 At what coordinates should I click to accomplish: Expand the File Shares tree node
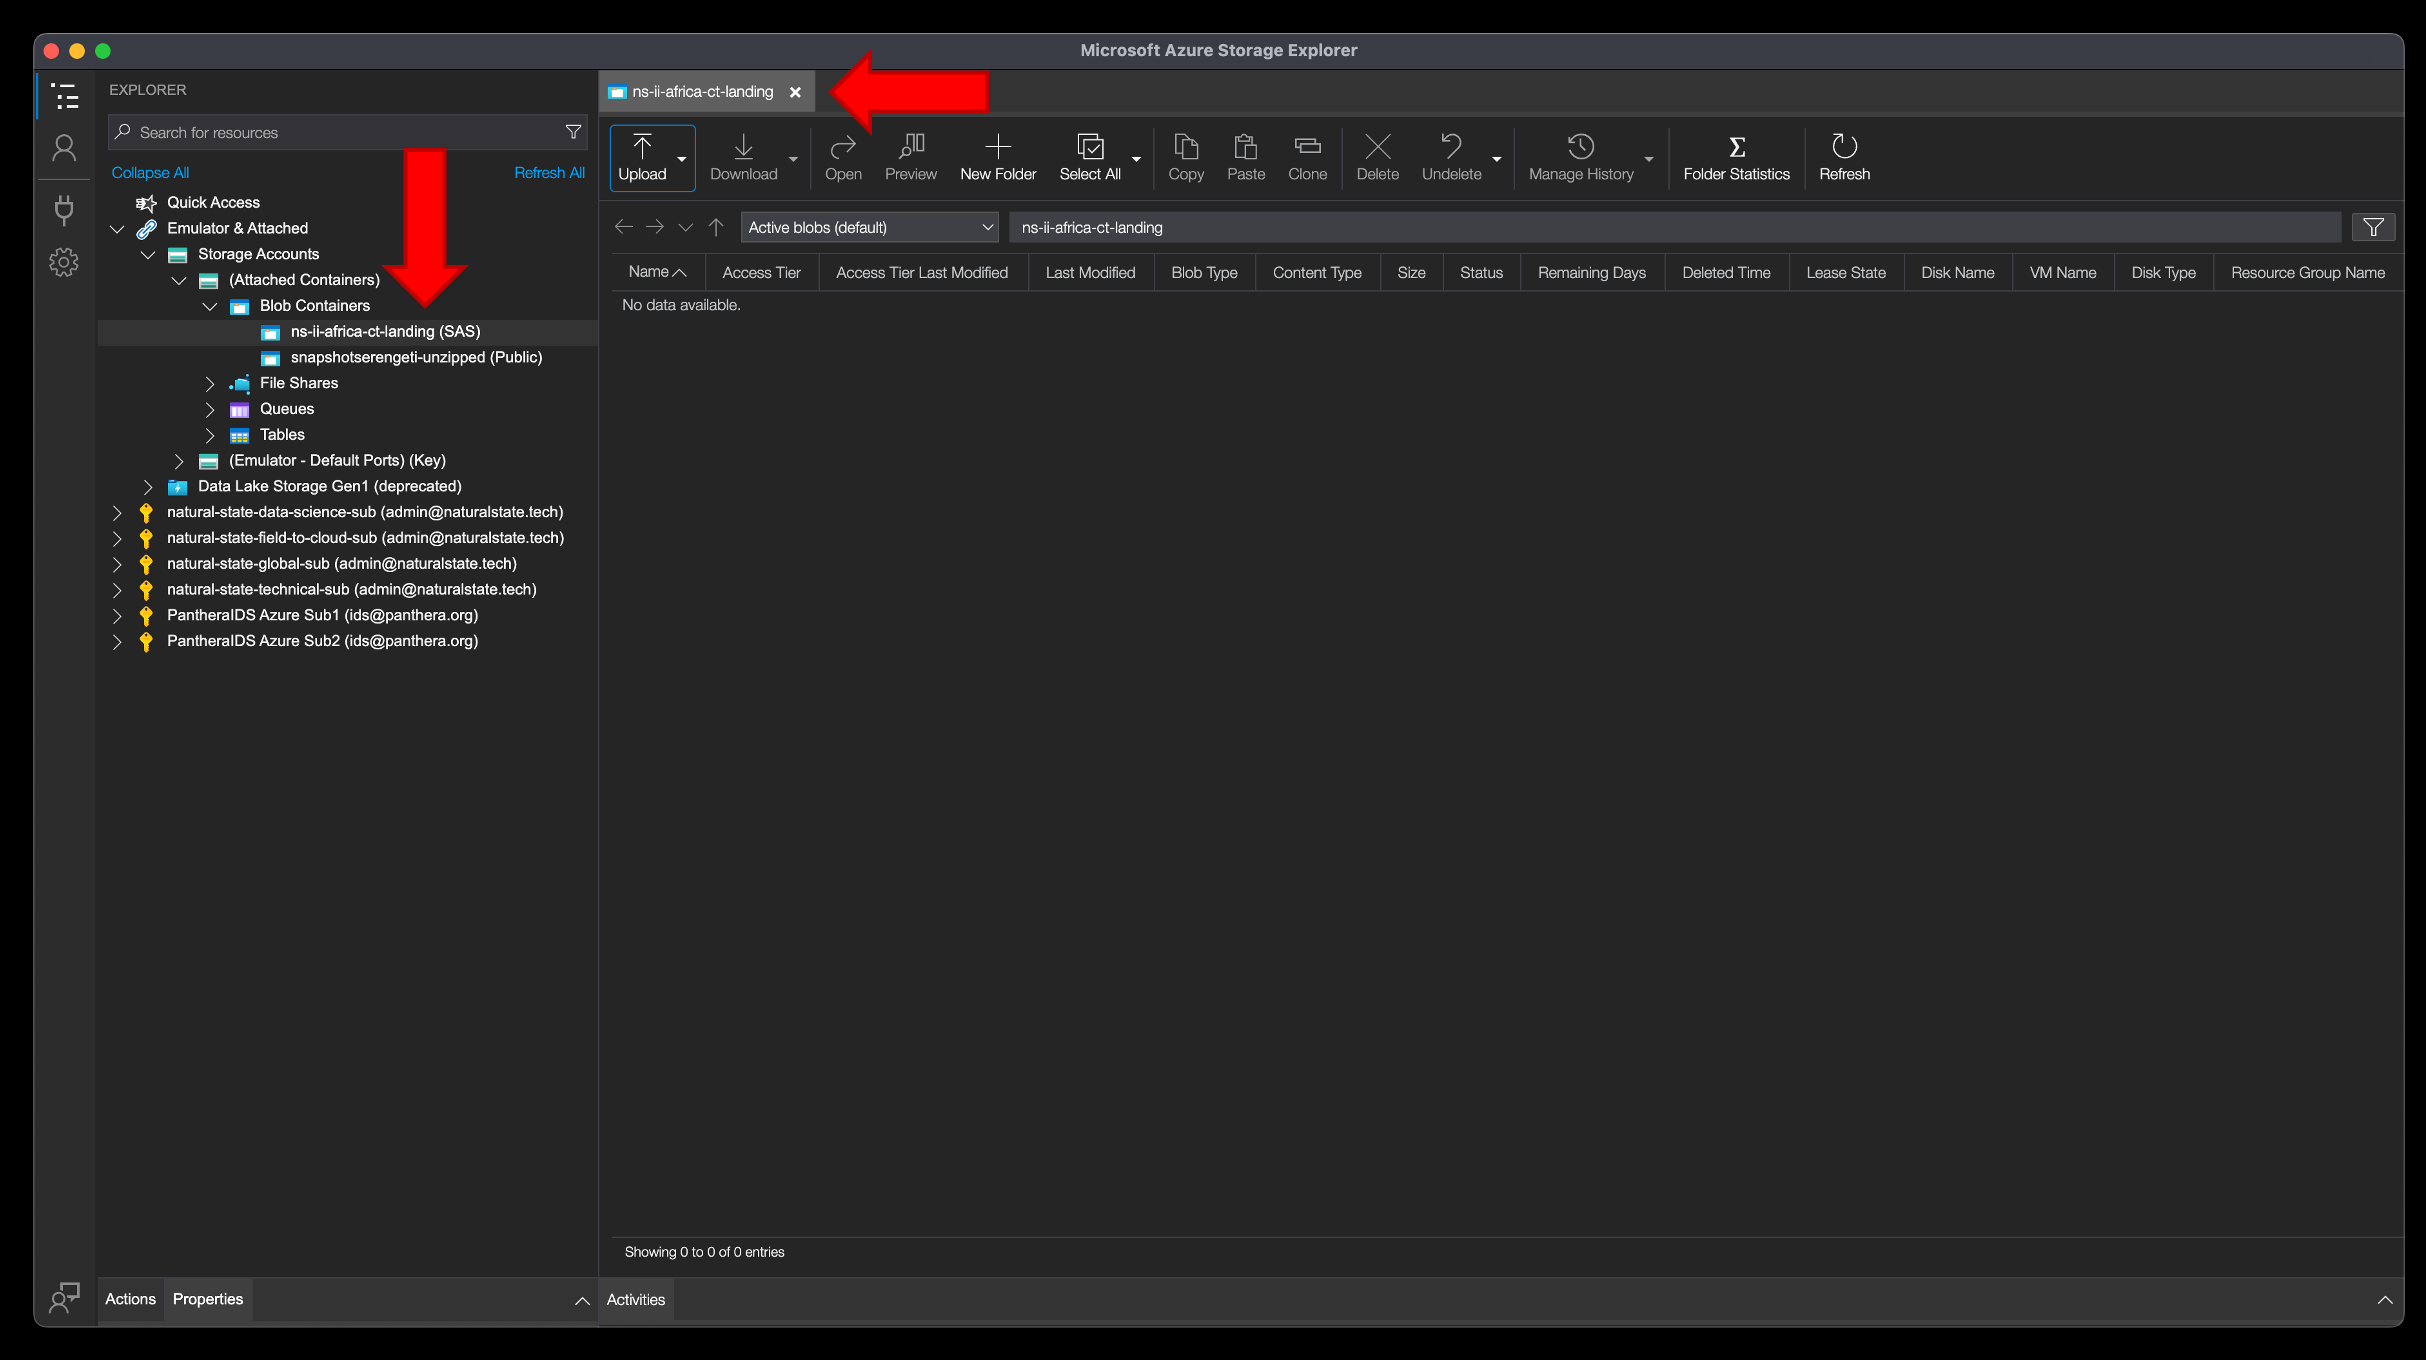tap(209, 383)
